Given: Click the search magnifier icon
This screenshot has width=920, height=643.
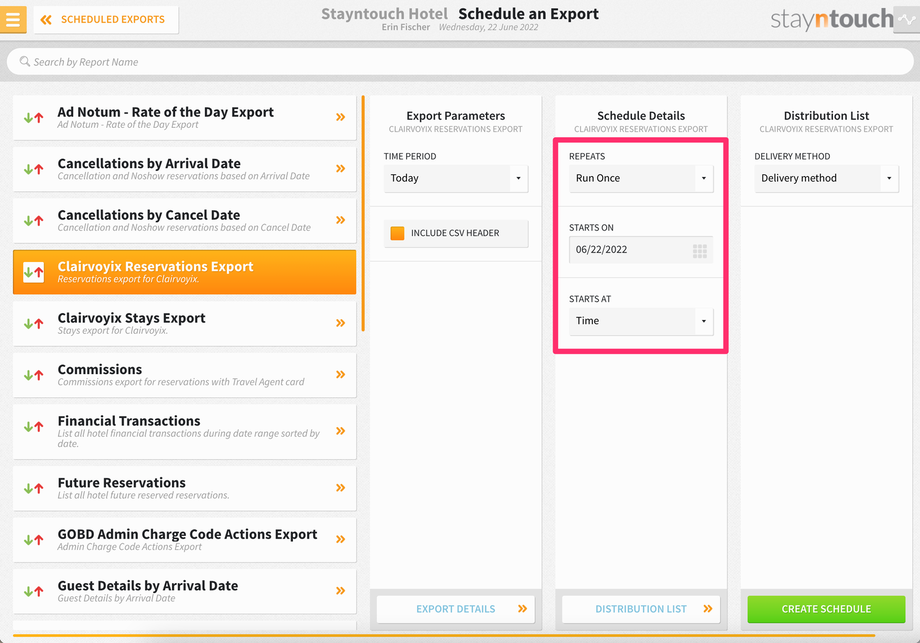Looking at the screenshot, I should [x=25, y=61].
